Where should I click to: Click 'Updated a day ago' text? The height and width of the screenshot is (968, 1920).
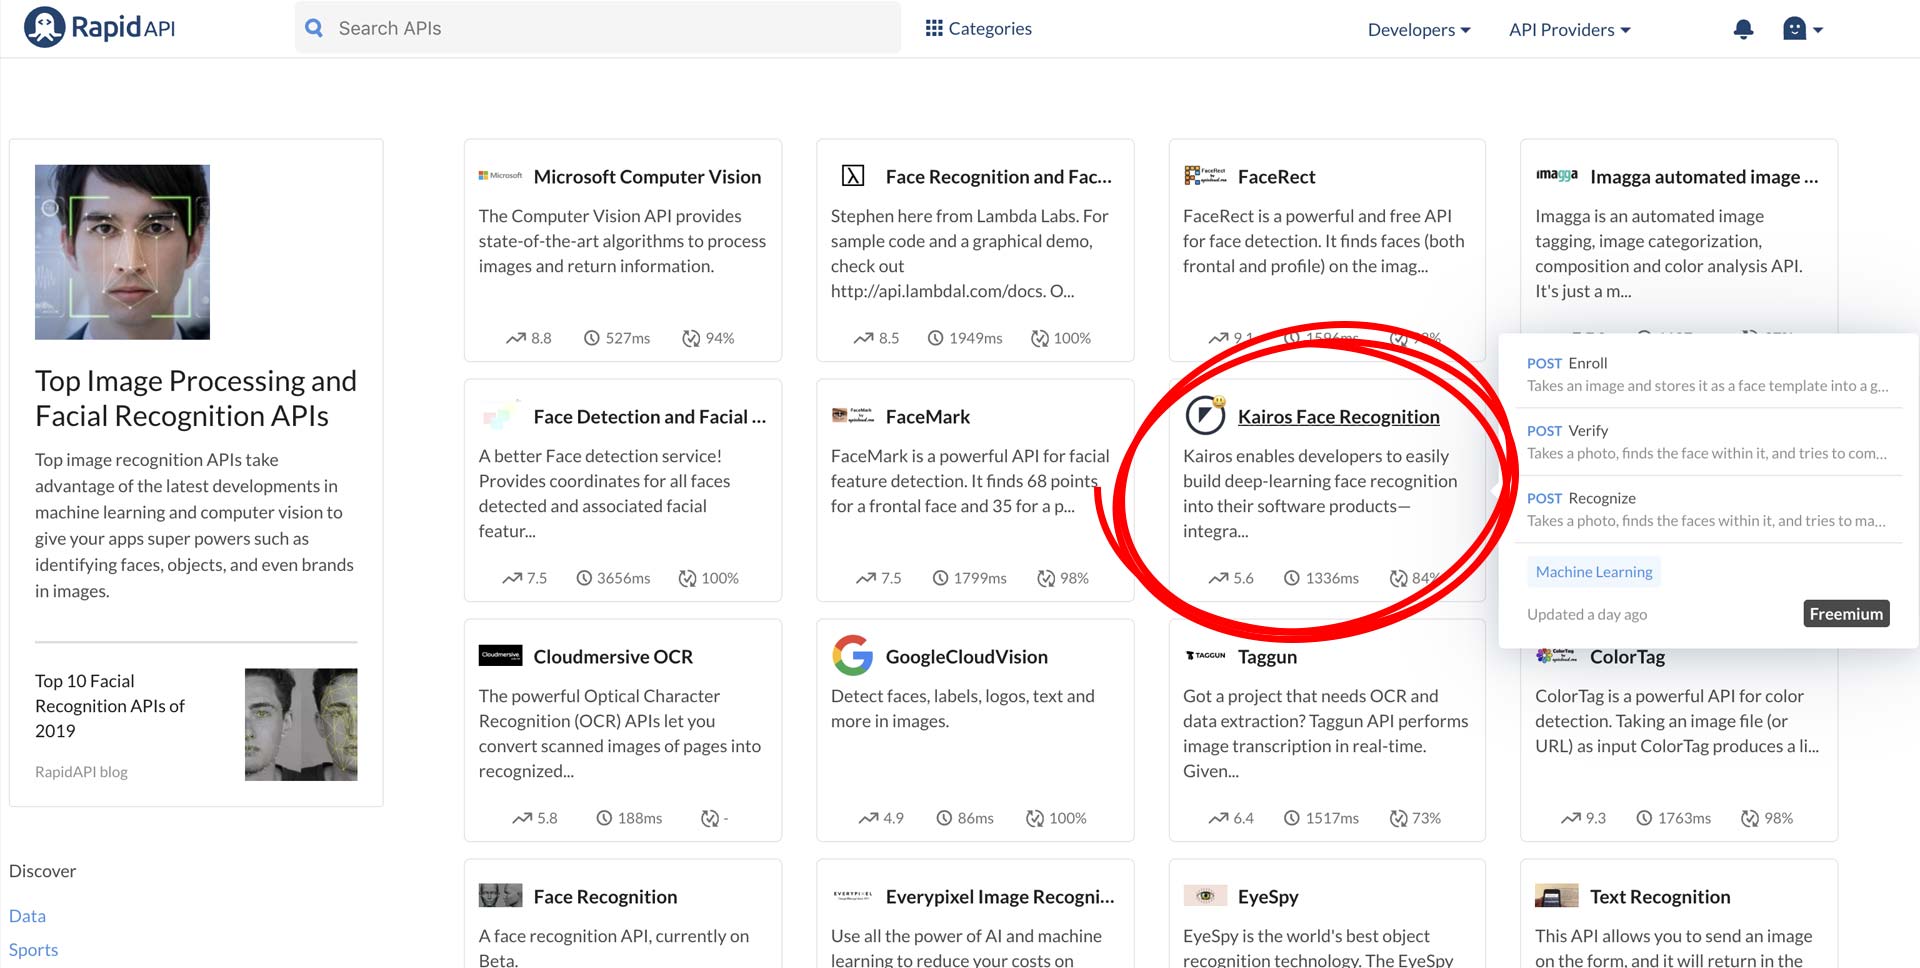[x=1587, y=614]
